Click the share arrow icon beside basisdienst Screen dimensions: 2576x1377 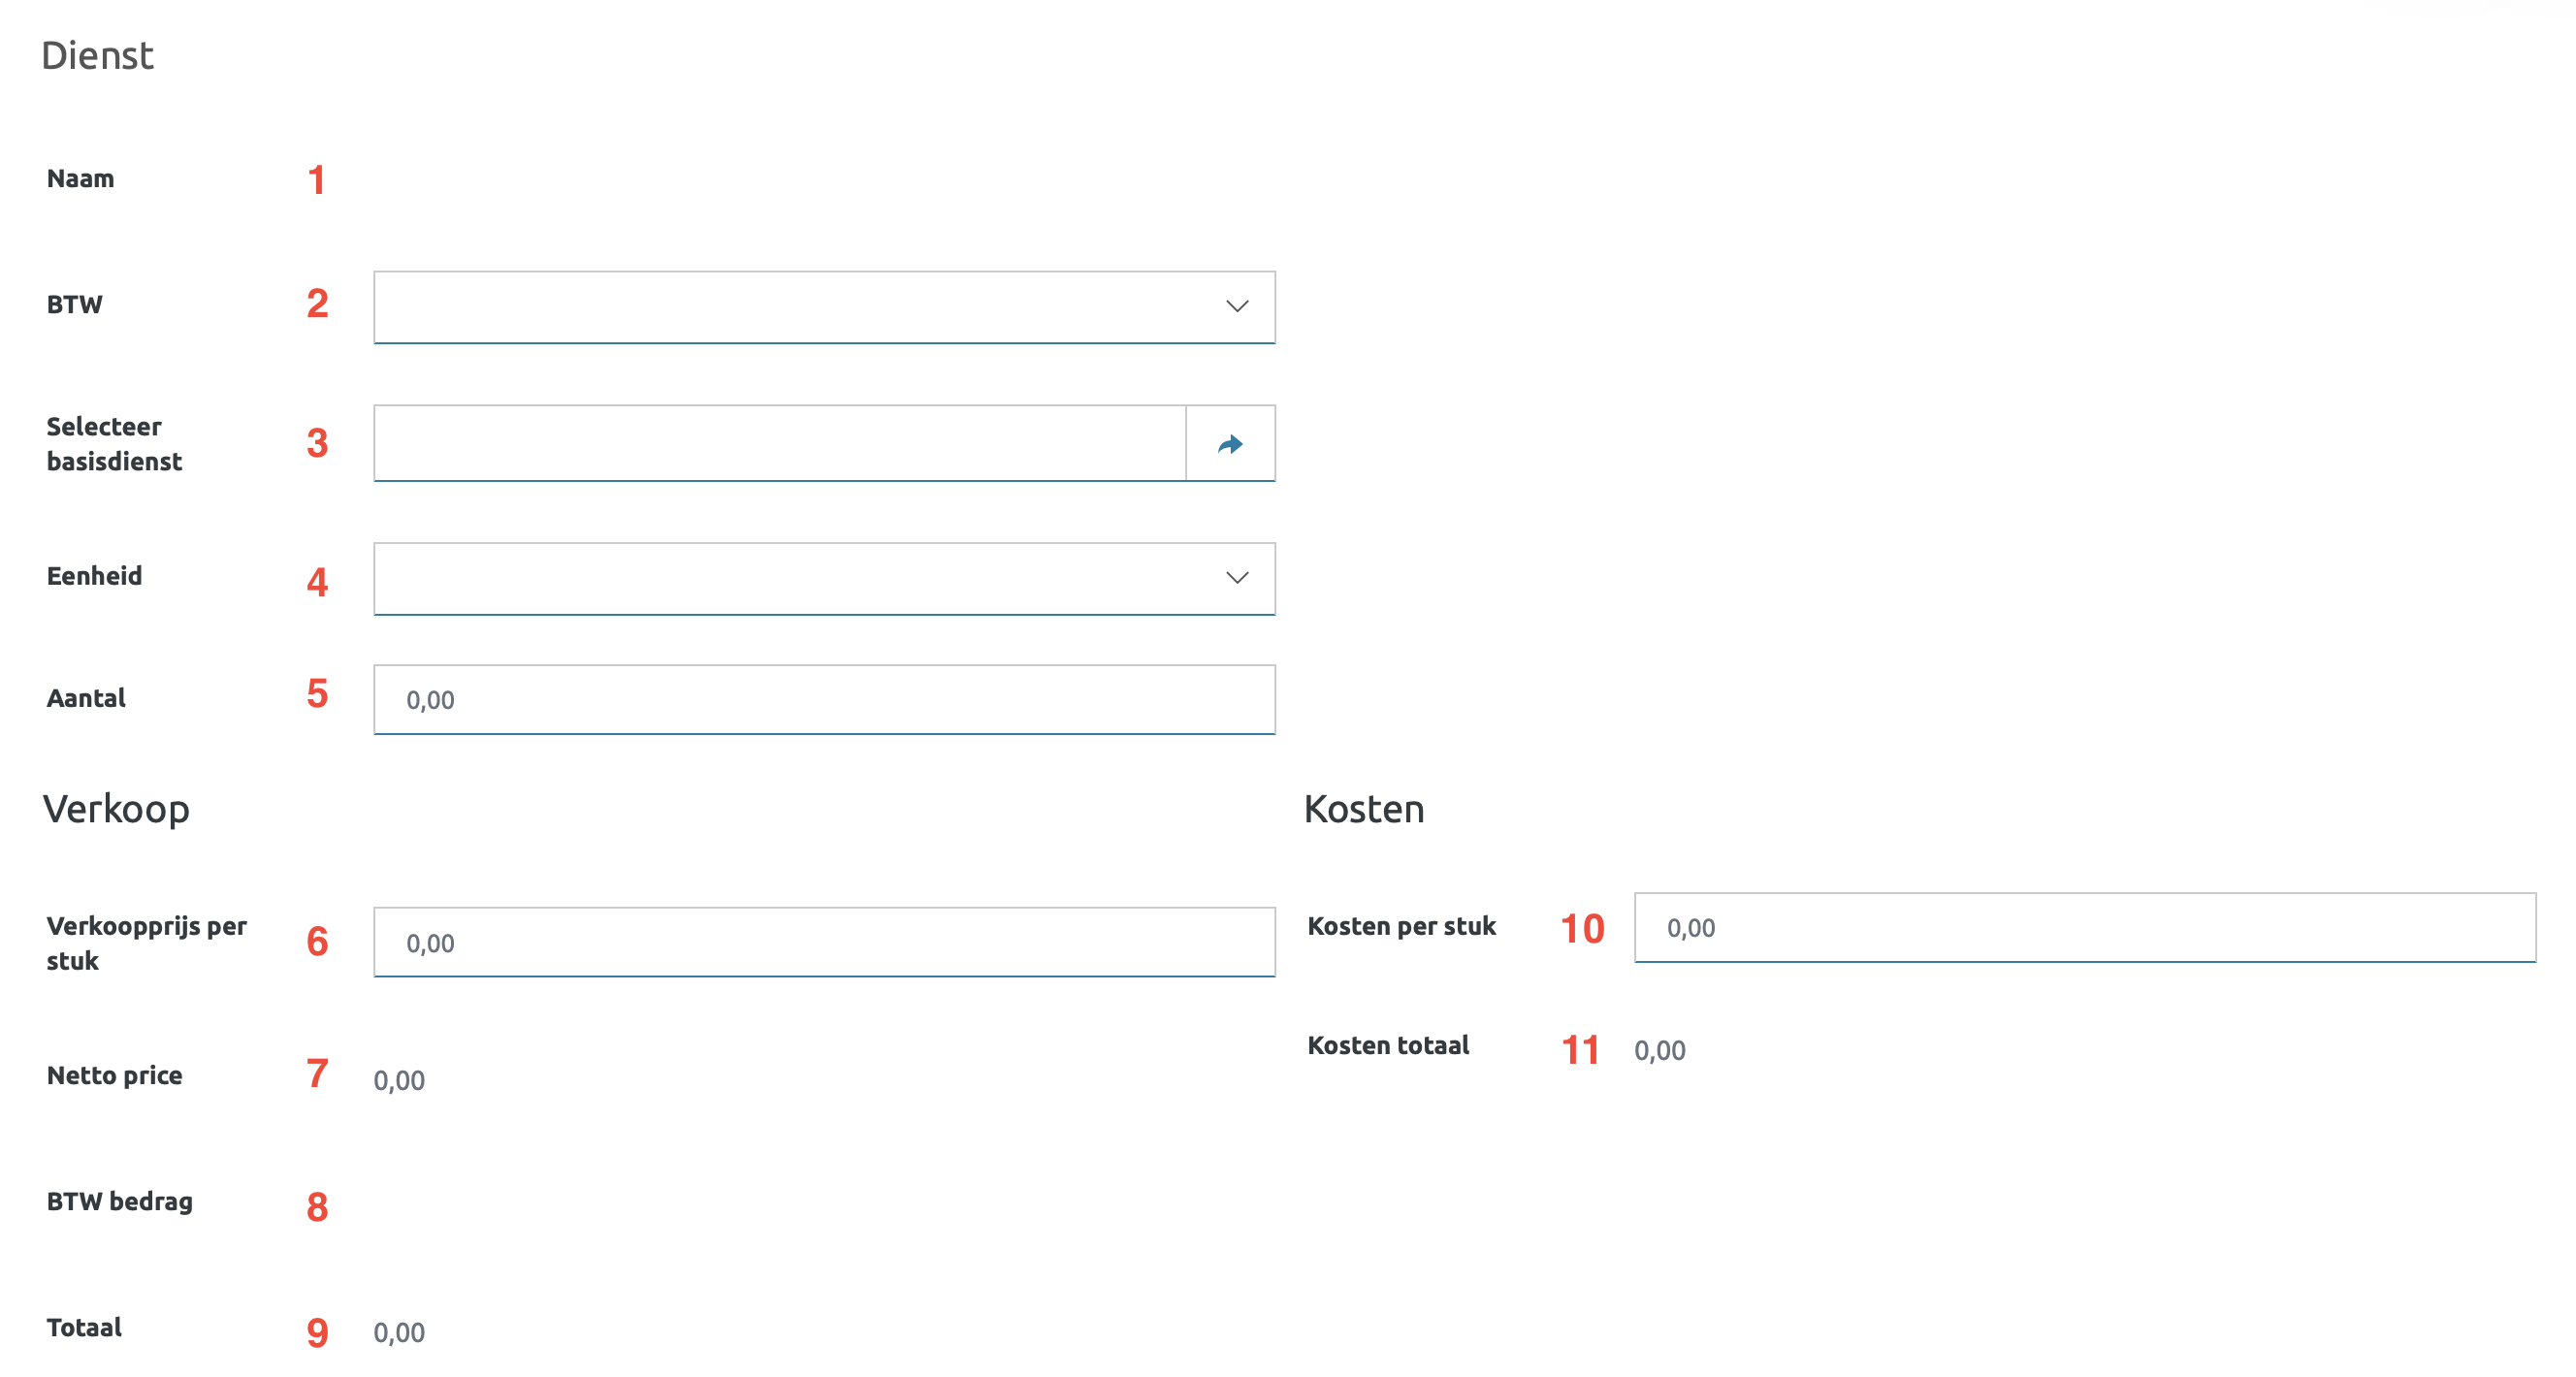point(1229,444)
